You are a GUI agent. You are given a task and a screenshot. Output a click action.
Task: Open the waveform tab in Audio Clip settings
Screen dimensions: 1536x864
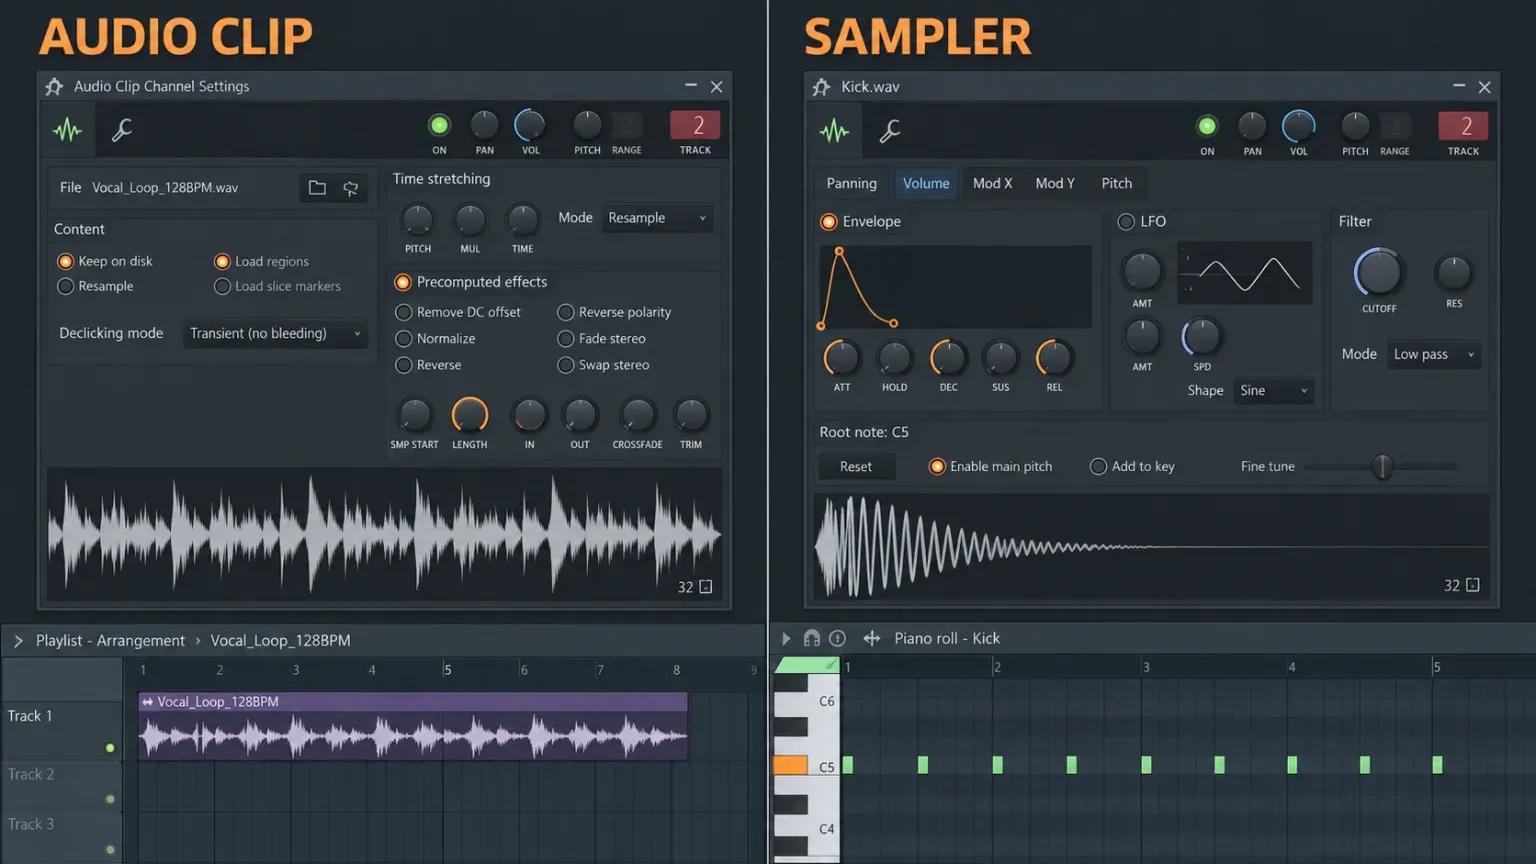[68, 130]
